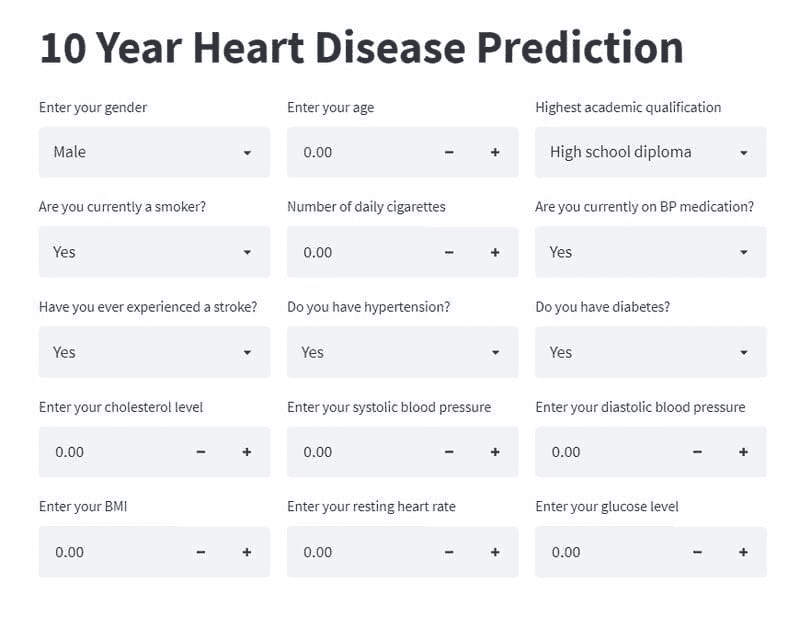Decrease systolic blood pressure value
Screen dimensions: 800x639
[x=449, y=452]
